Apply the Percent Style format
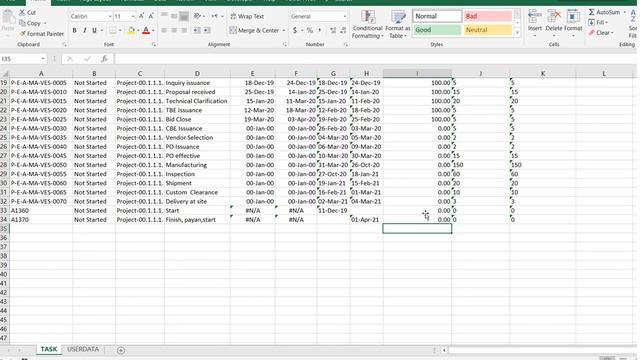 [310, 30]
